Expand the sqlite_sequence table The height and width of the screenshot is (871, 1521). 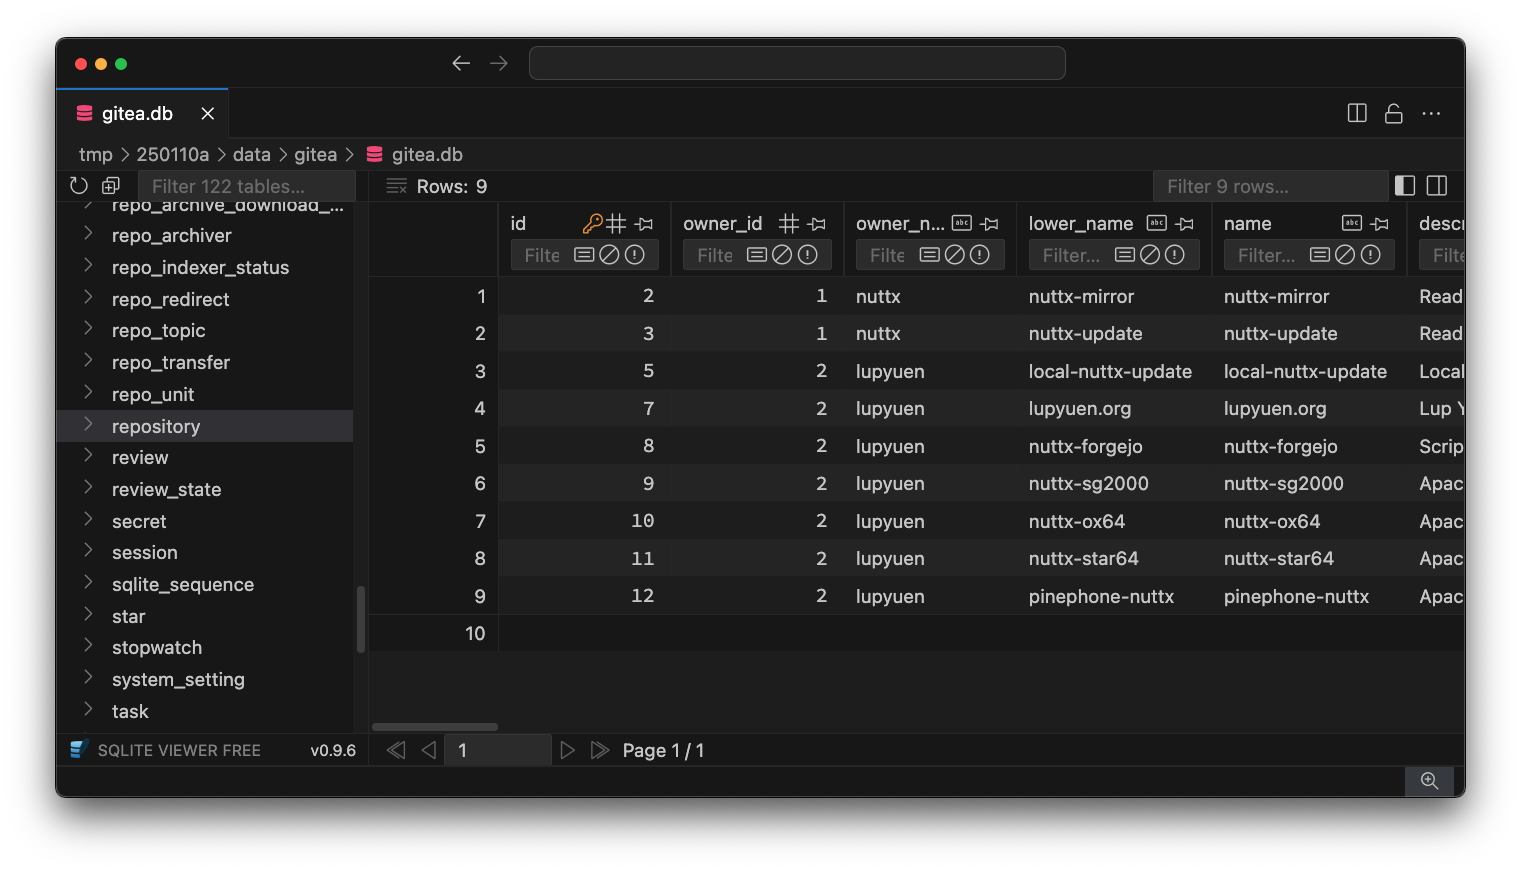point(88,583)
